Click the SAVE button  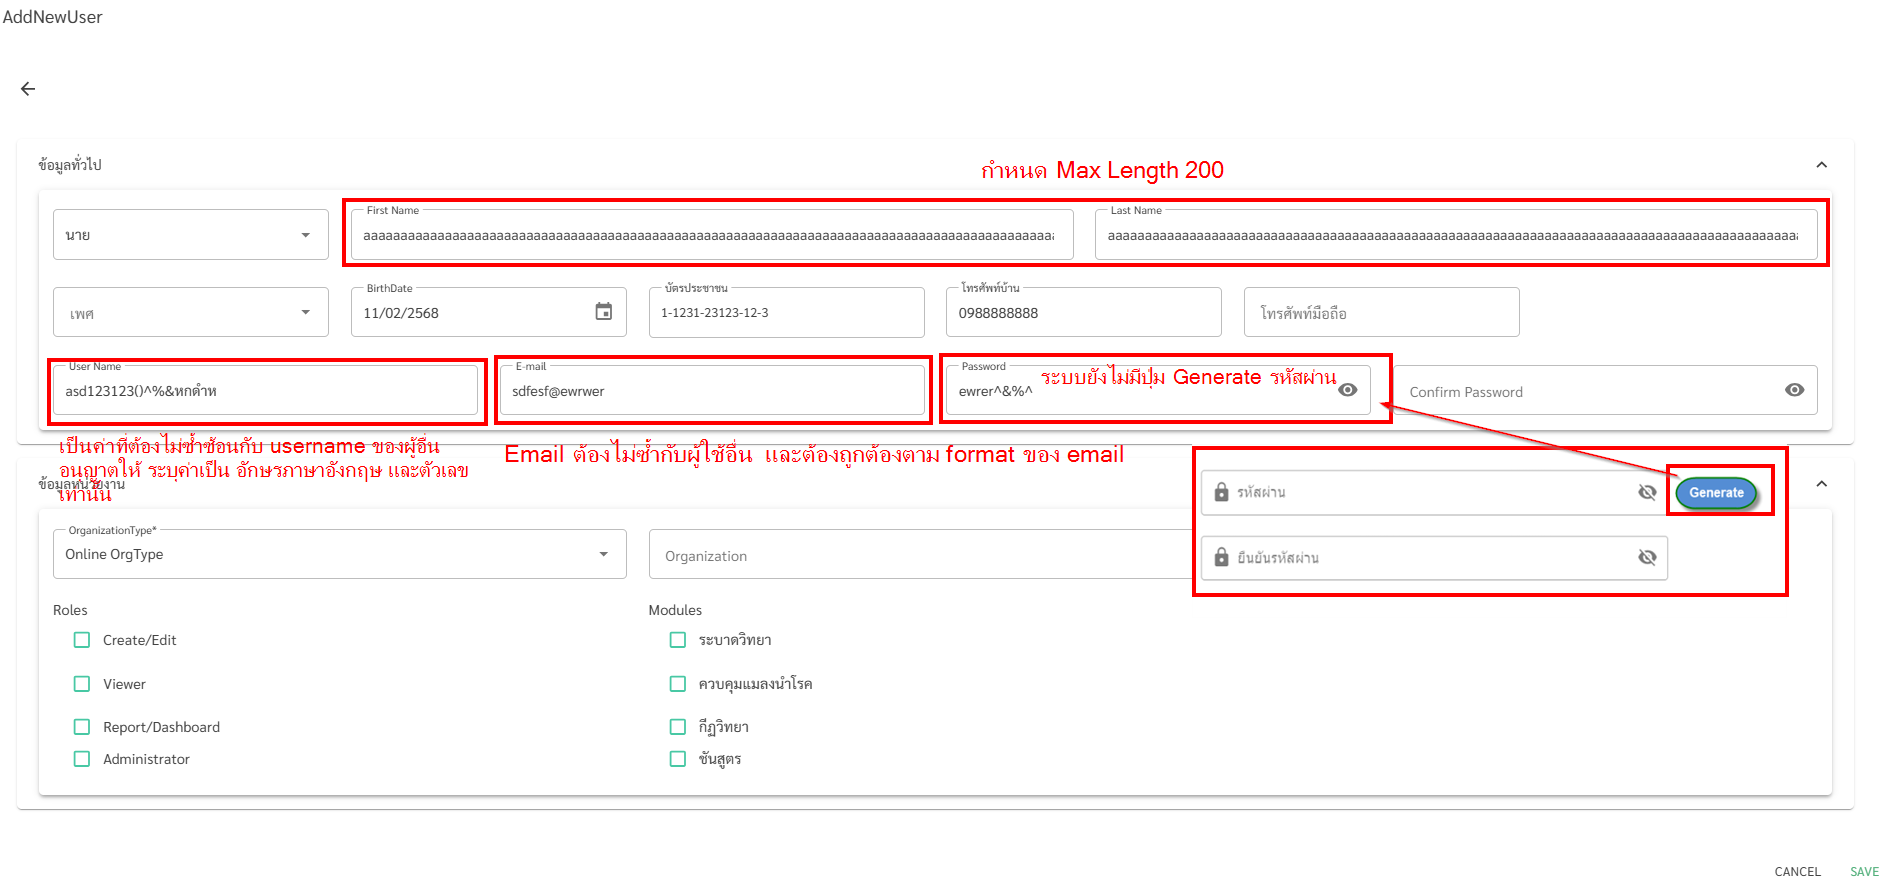pos(1863,871)
